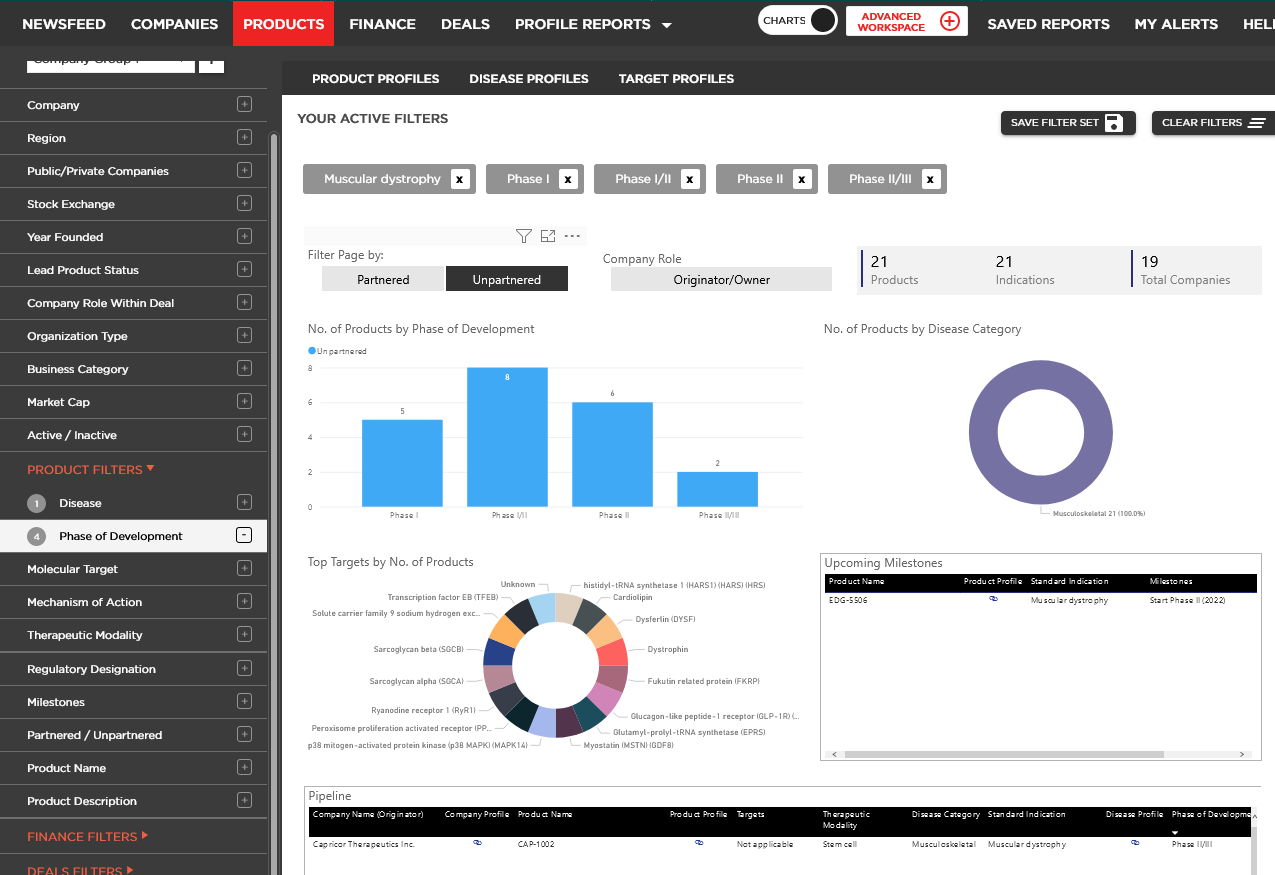1275x875 pixels.
Task: Open EDG-5506 product profile link icon
Action: pyautogui.click(x=993, y=600)
